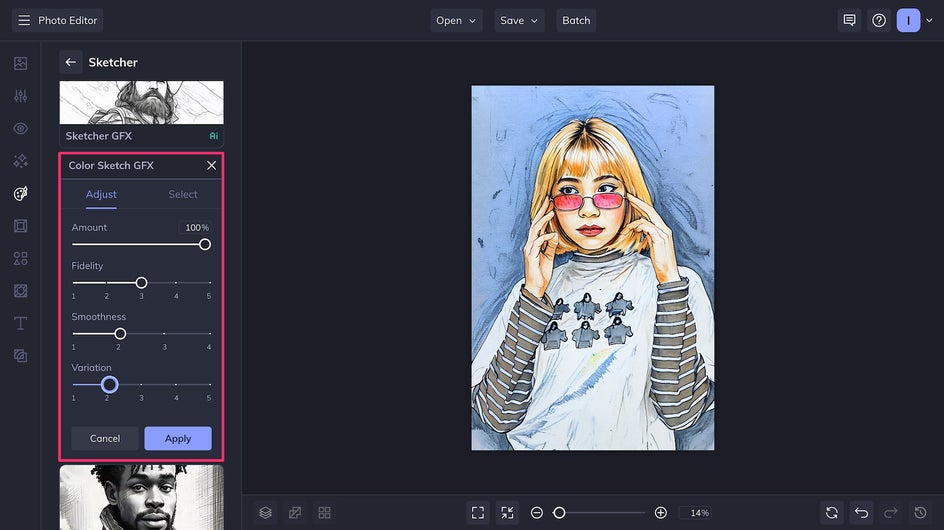Click the fit to screen icon
The width and height of the screenshot is (944, 530).
pyautogui.click(x=478, y=513)
